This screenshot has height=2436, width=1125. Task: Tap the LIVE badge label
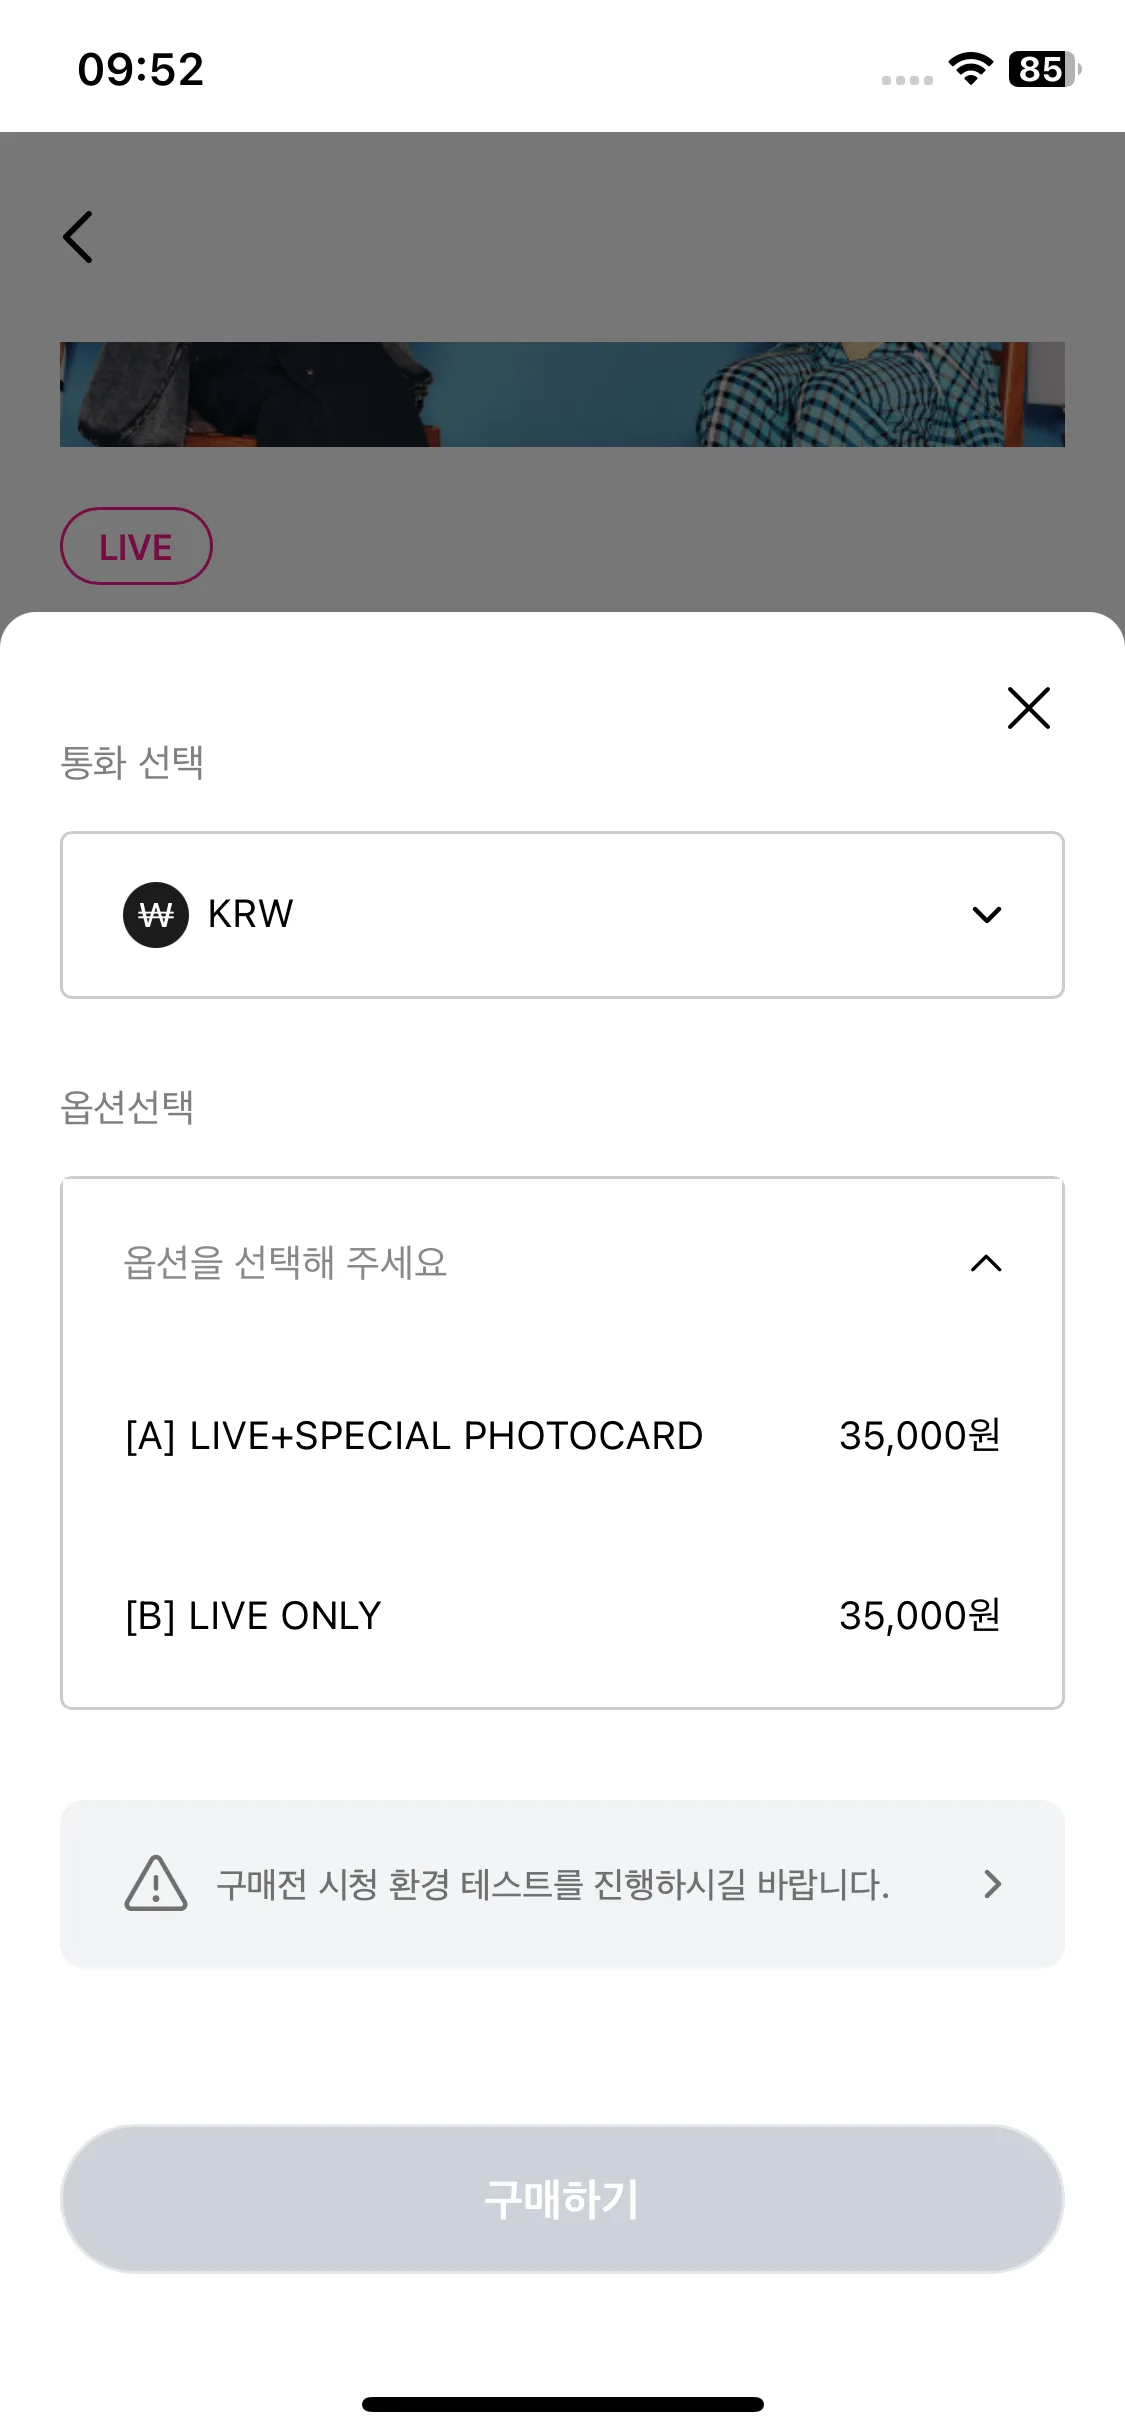coord(136,547)
